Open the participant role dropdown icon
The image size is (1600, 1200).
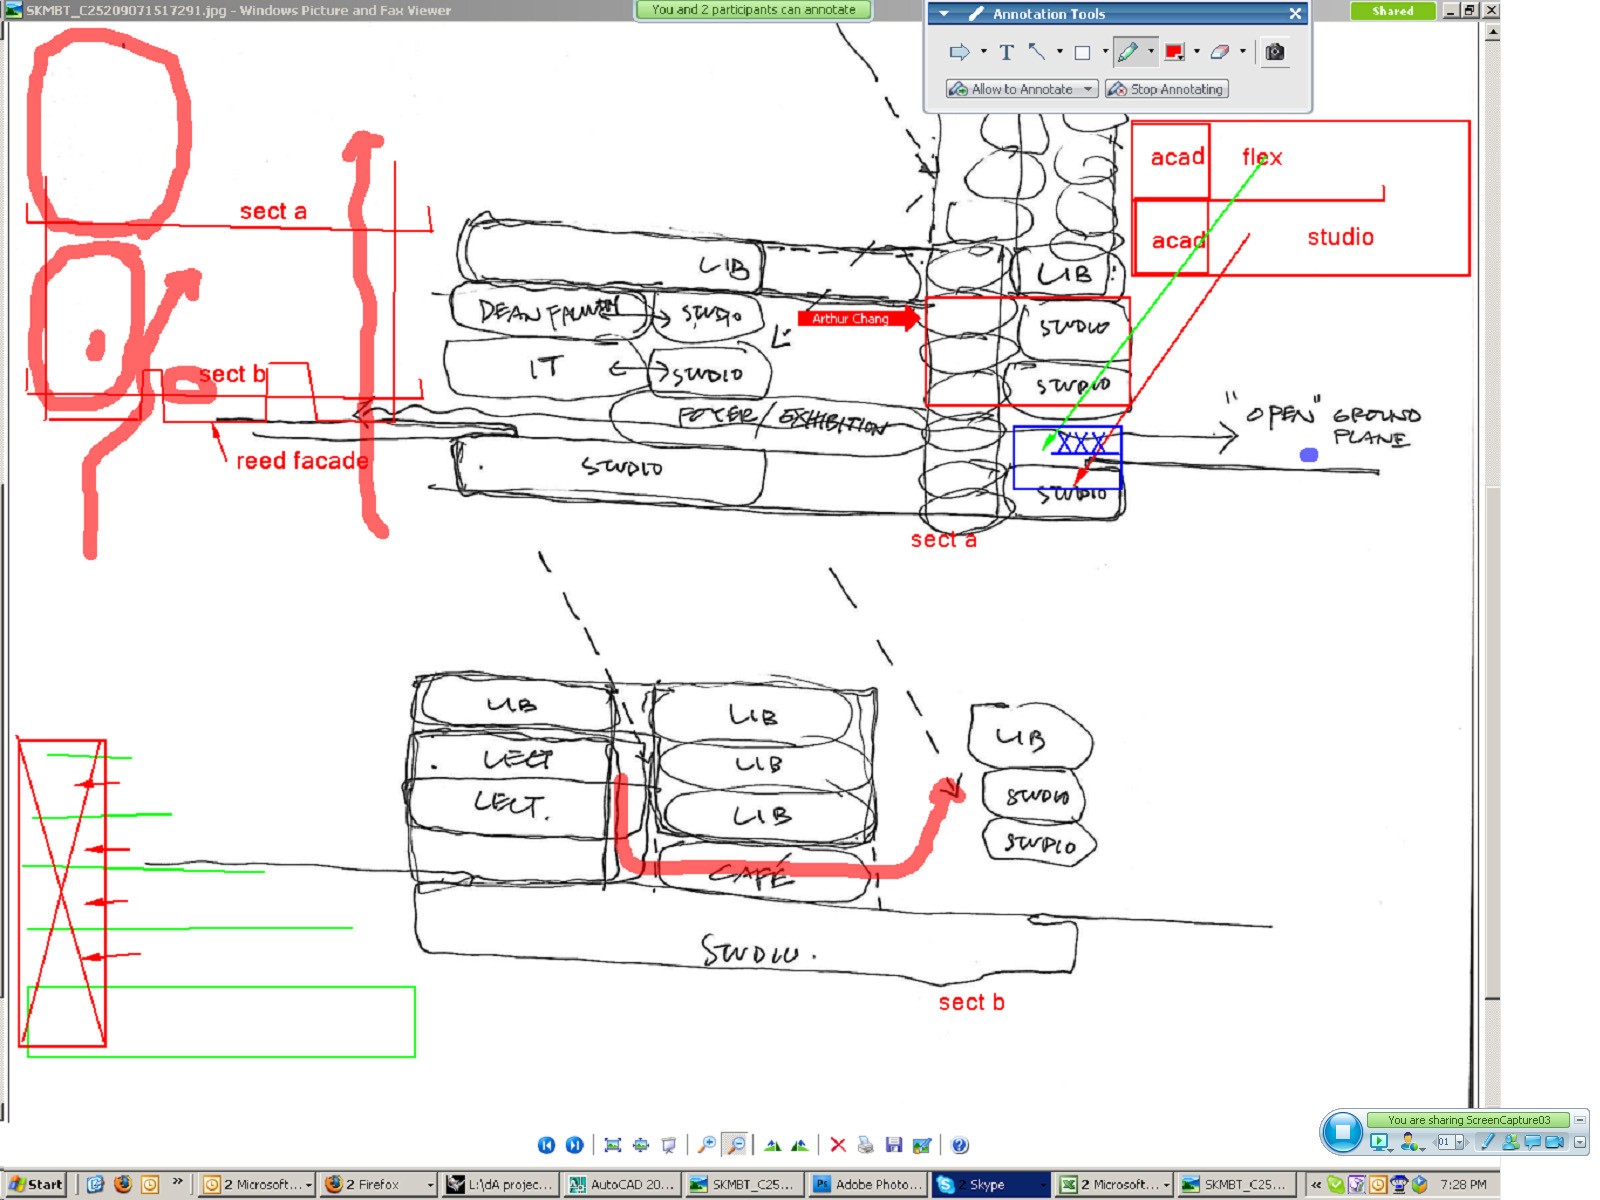click(1411, 1141)
